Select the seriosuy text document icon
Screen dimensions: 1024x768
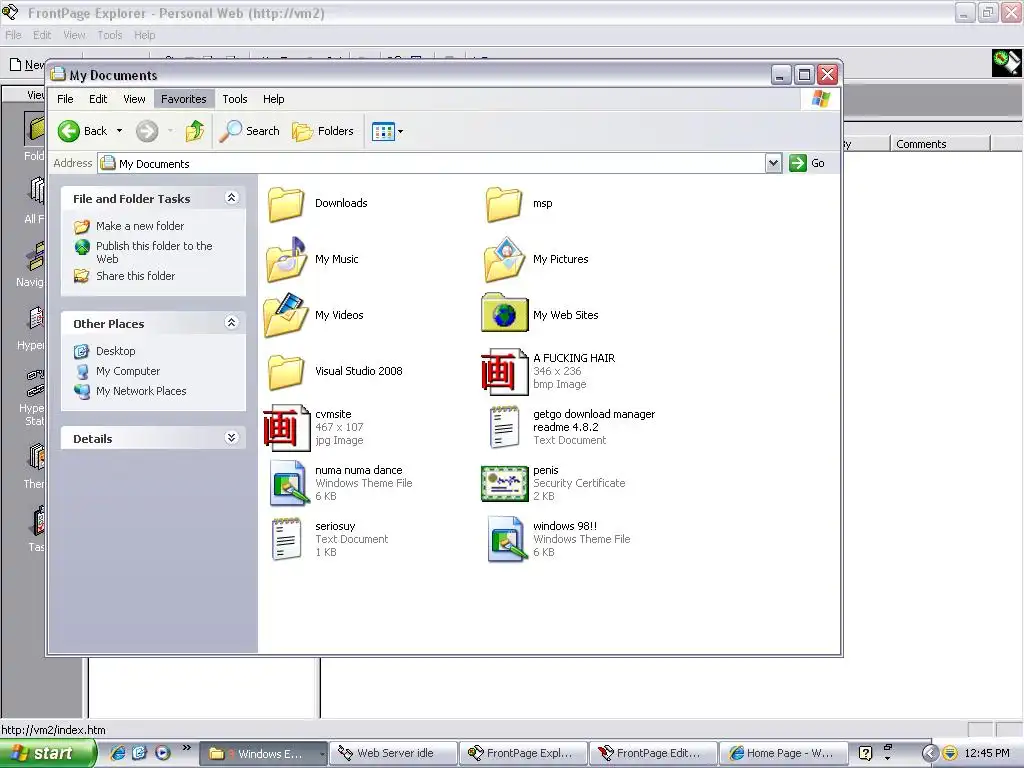click(x=286, y=539)
